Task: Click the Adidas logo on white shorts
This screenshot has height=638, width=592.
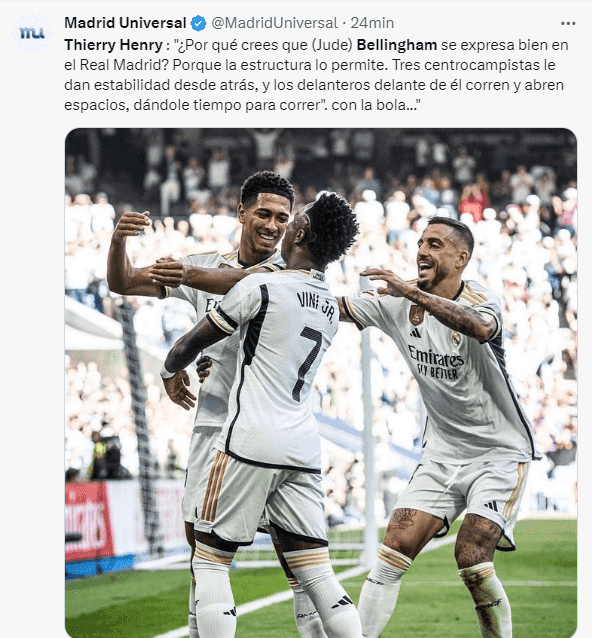Action: click(492, 506)
